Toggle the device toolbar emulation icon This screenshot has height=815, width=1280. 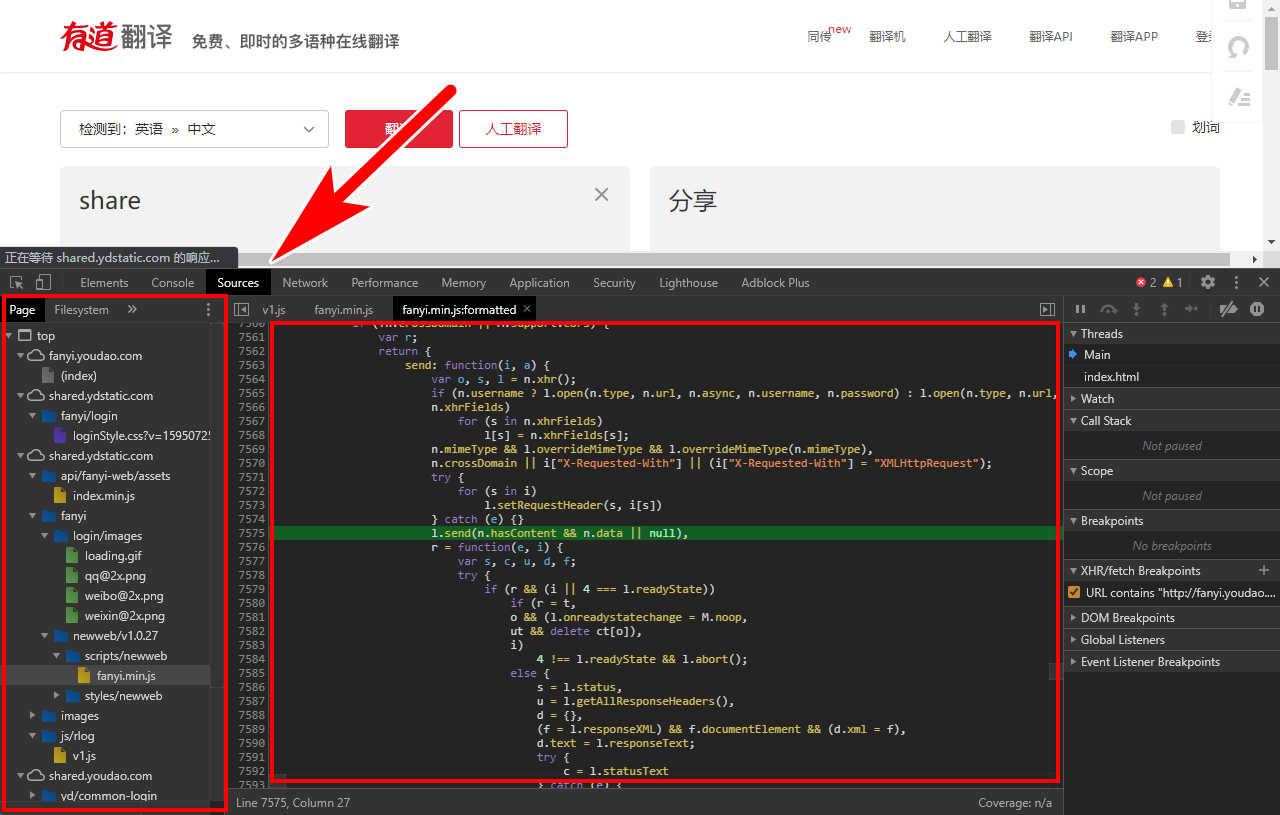click(x=40, y=283)
